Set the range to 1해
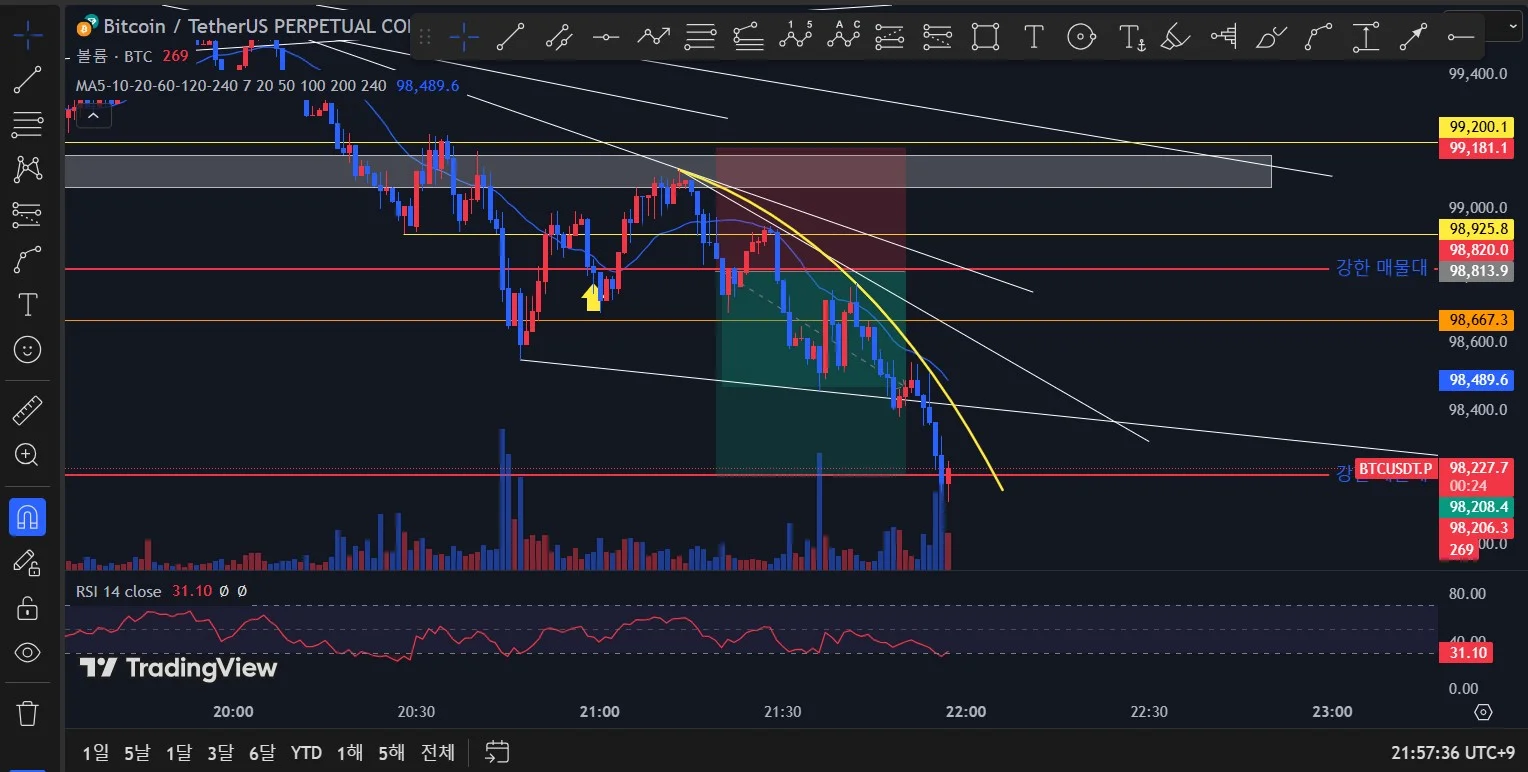This screenshot has width=1528, height=772. tap(350, 752)
